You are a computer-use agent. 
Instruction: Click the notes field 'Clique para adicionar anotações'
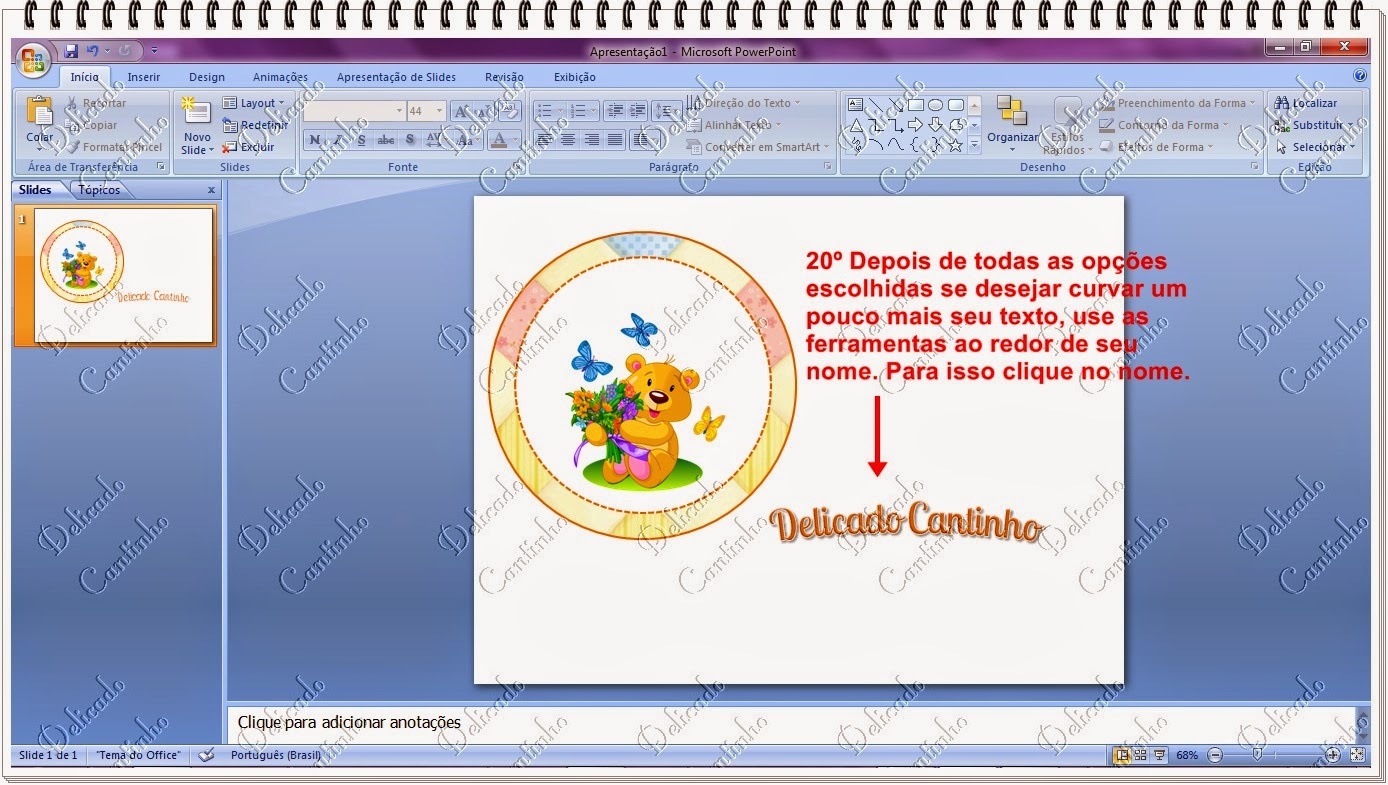click(x=349, y=722)
